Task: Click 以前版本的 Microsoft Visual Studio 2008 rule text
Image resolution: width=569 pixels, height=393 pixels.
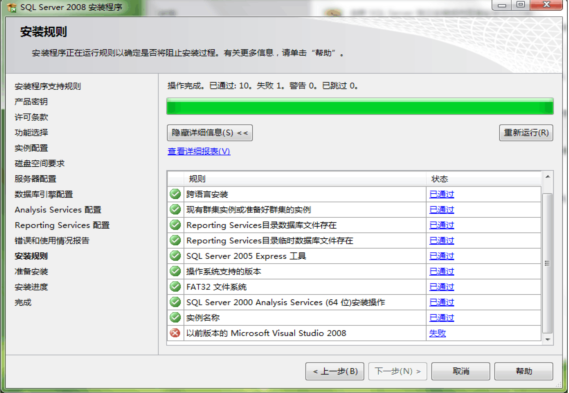Action: tap(266, 333)
